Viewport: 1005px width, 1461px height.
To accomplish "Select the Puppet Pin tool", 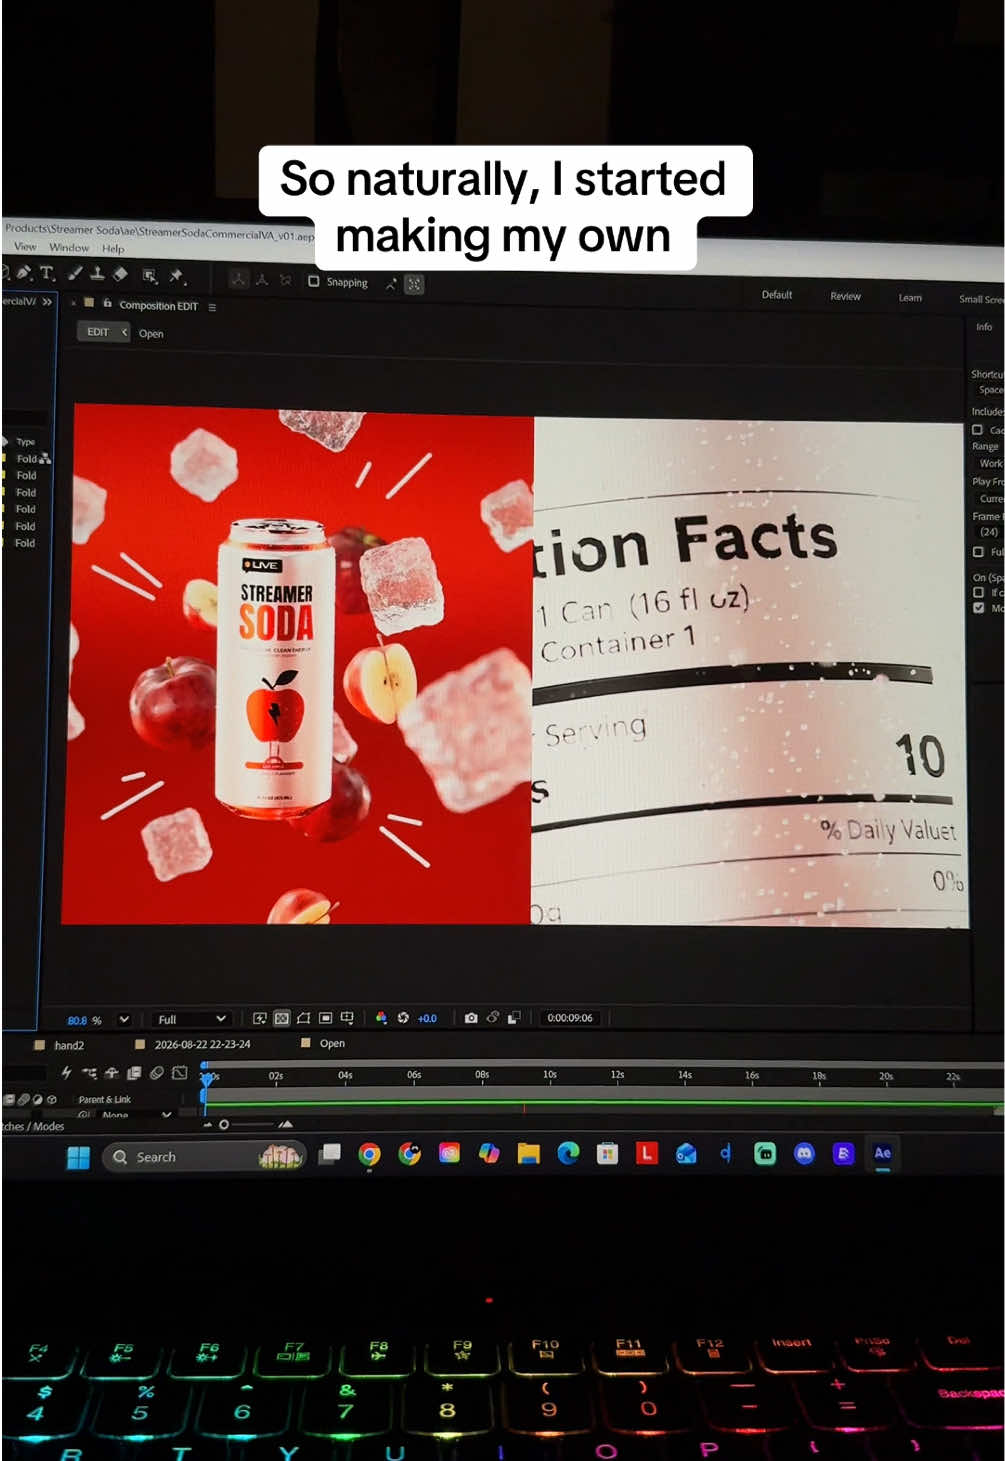I will click(177, 275).
